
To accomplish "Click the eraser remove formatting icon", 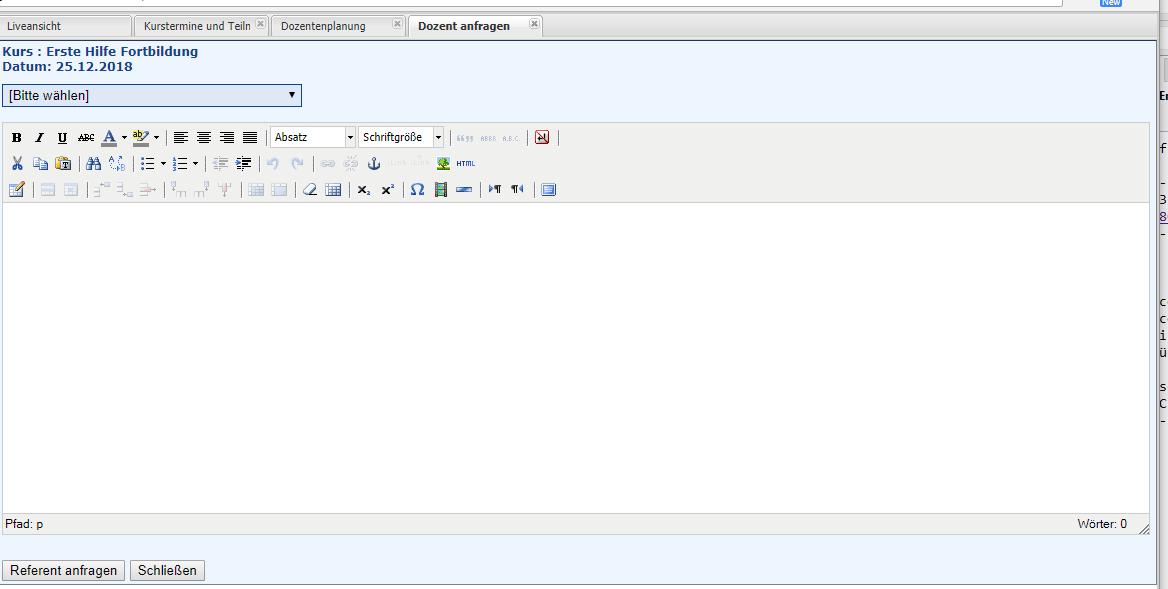I will 310,190.
